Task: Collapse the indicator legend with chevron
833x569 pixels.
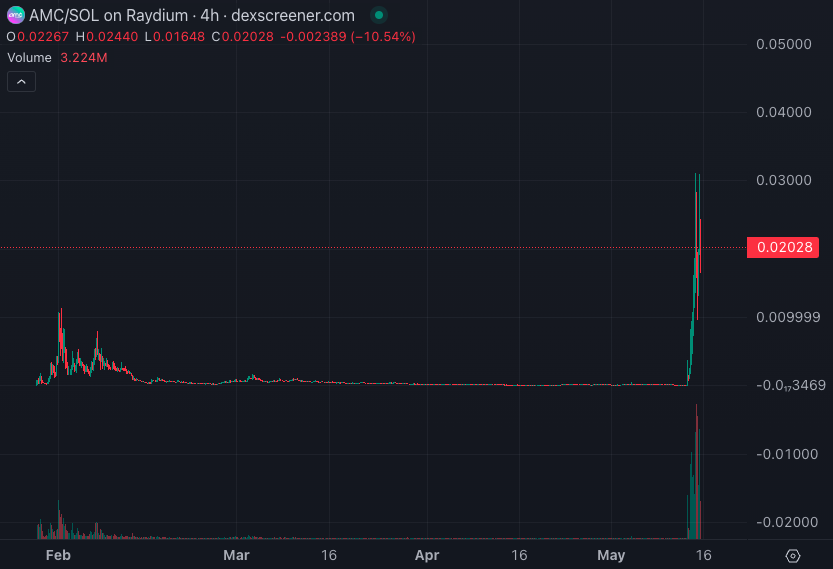Action: click(21, 82)
